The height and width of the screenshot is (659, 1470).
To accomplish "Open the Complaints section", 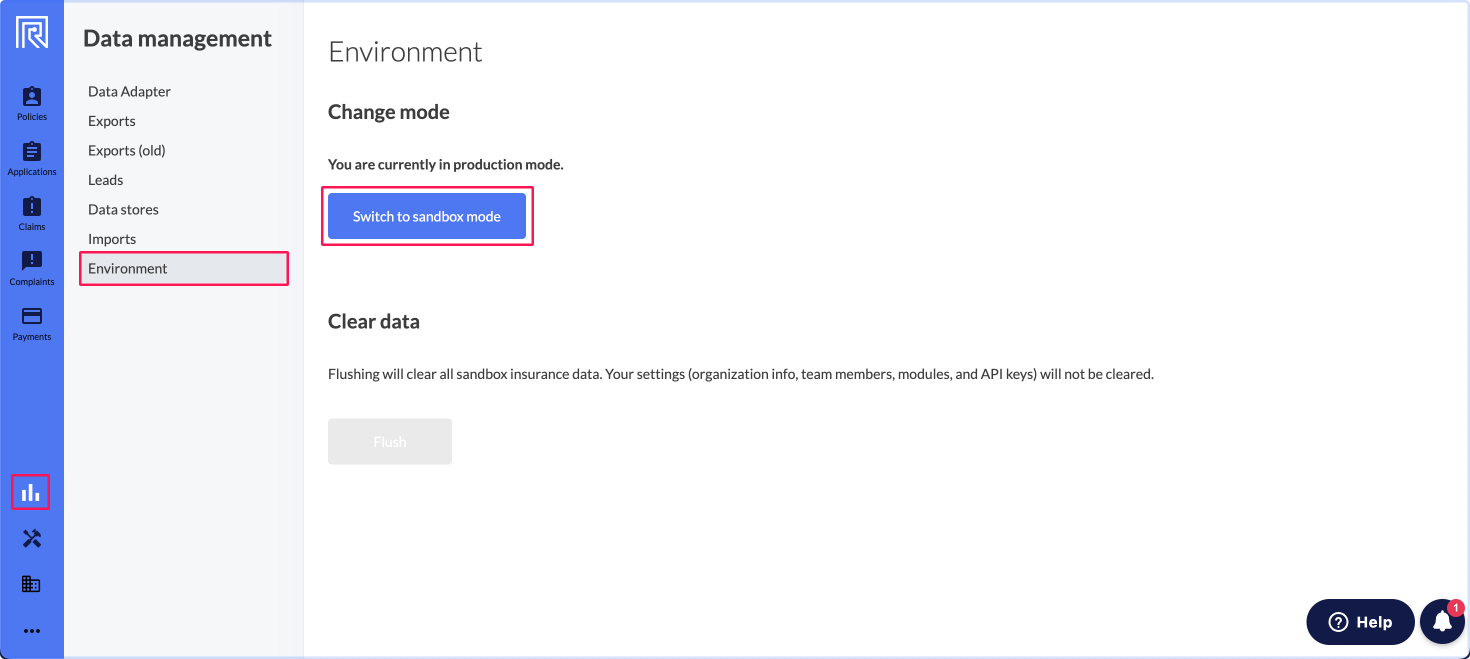I will tap(31, 267).
